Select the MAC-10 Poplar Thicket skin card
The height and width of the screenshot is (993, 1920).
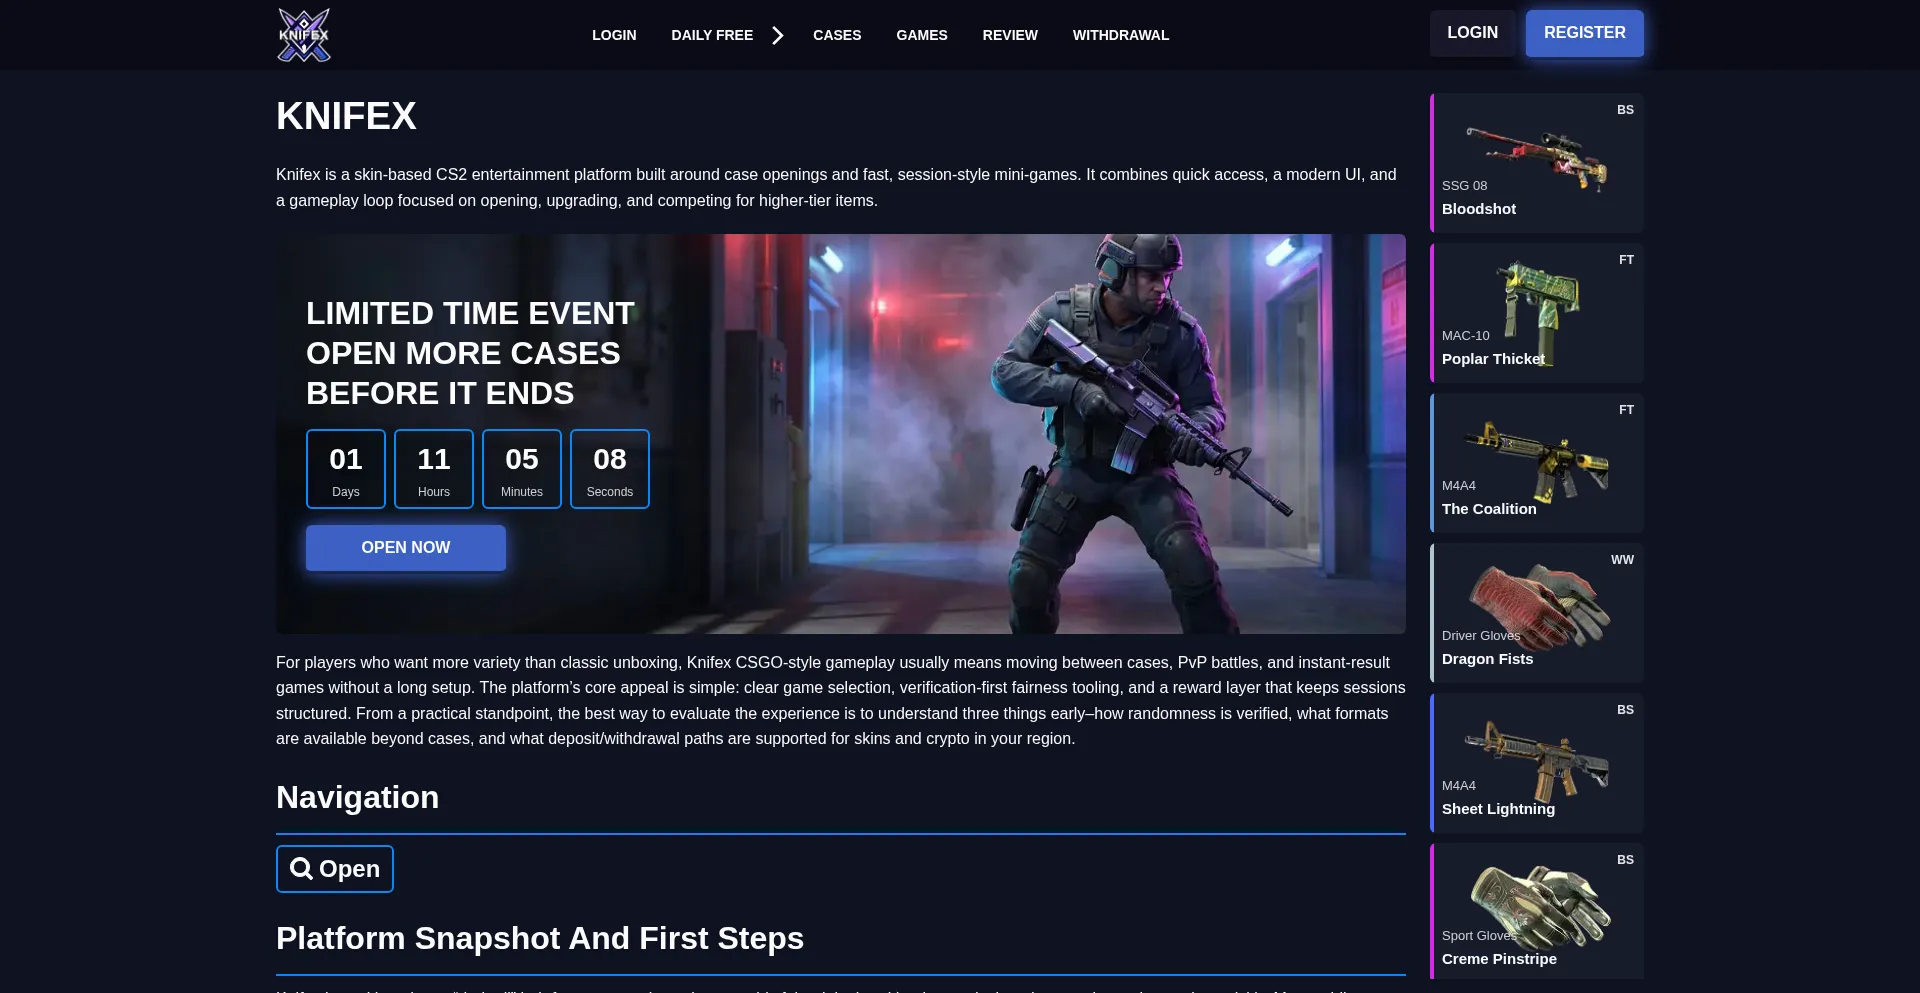(x=1537, y=313)
